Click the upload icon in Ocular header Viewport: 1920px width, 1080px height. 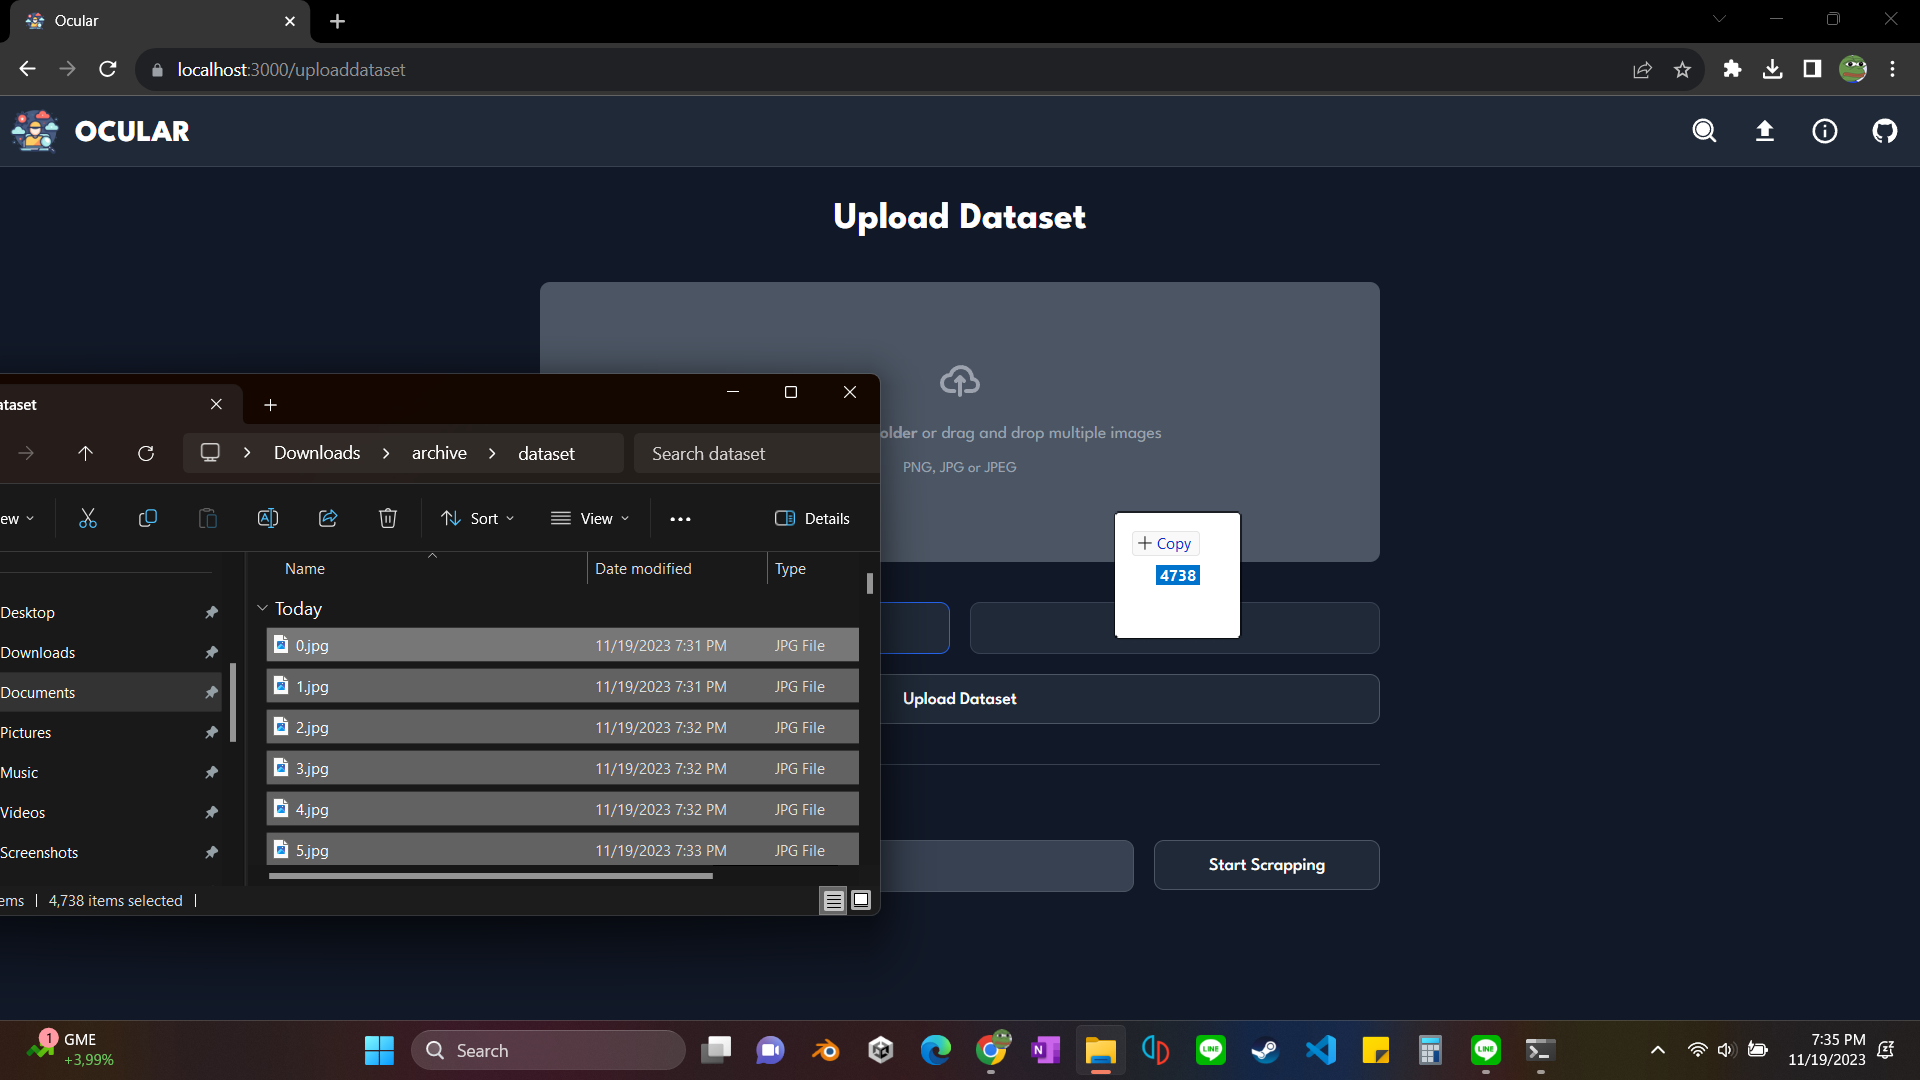pos(1765,131)
